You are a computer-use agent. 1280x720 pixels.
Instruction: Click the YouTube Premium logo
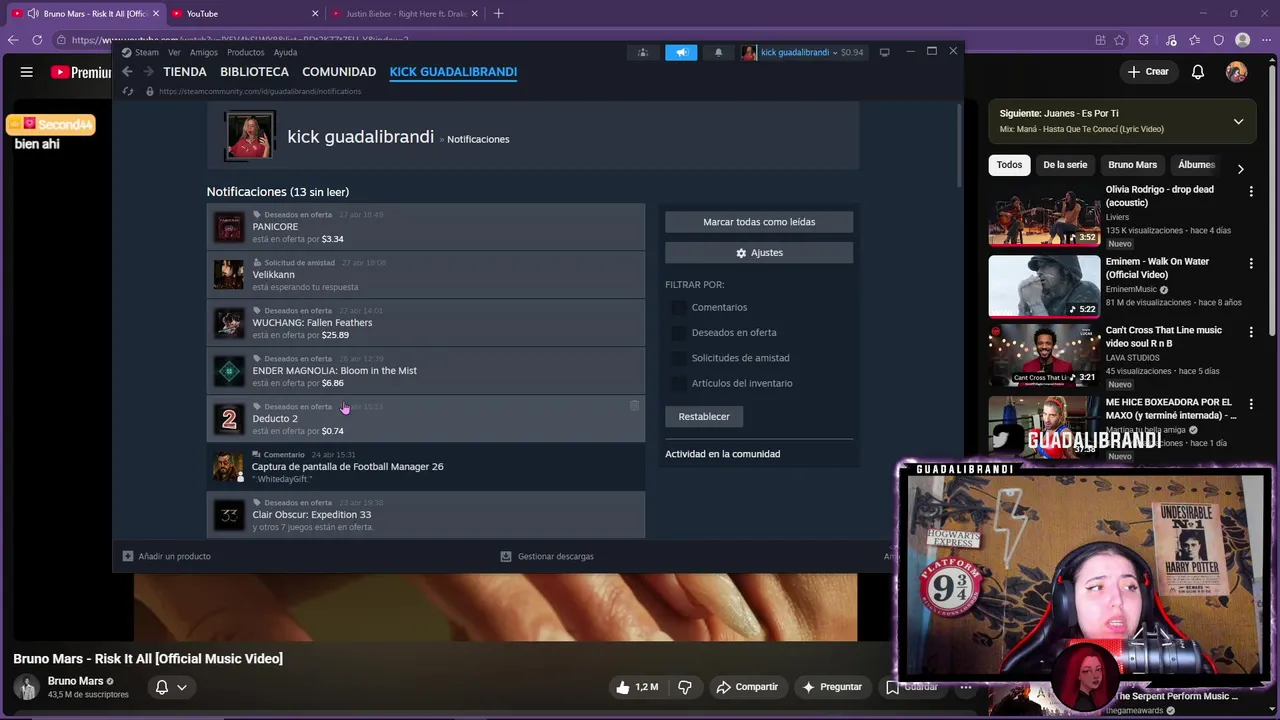click(80, 72)
